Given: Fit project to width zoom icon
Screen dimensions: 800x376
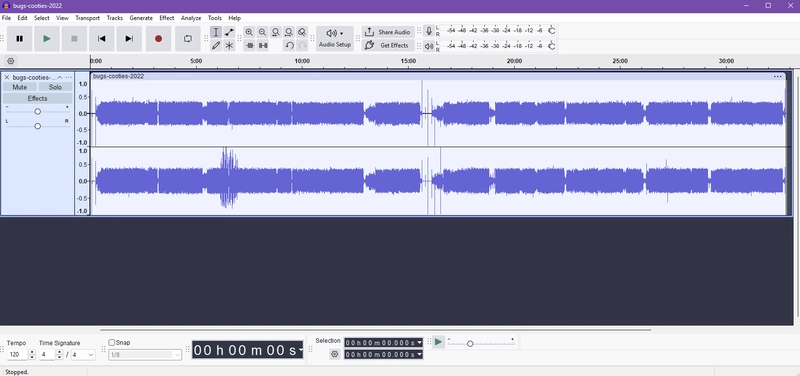Looking at the screenshot, I should (x=289, y=32).
